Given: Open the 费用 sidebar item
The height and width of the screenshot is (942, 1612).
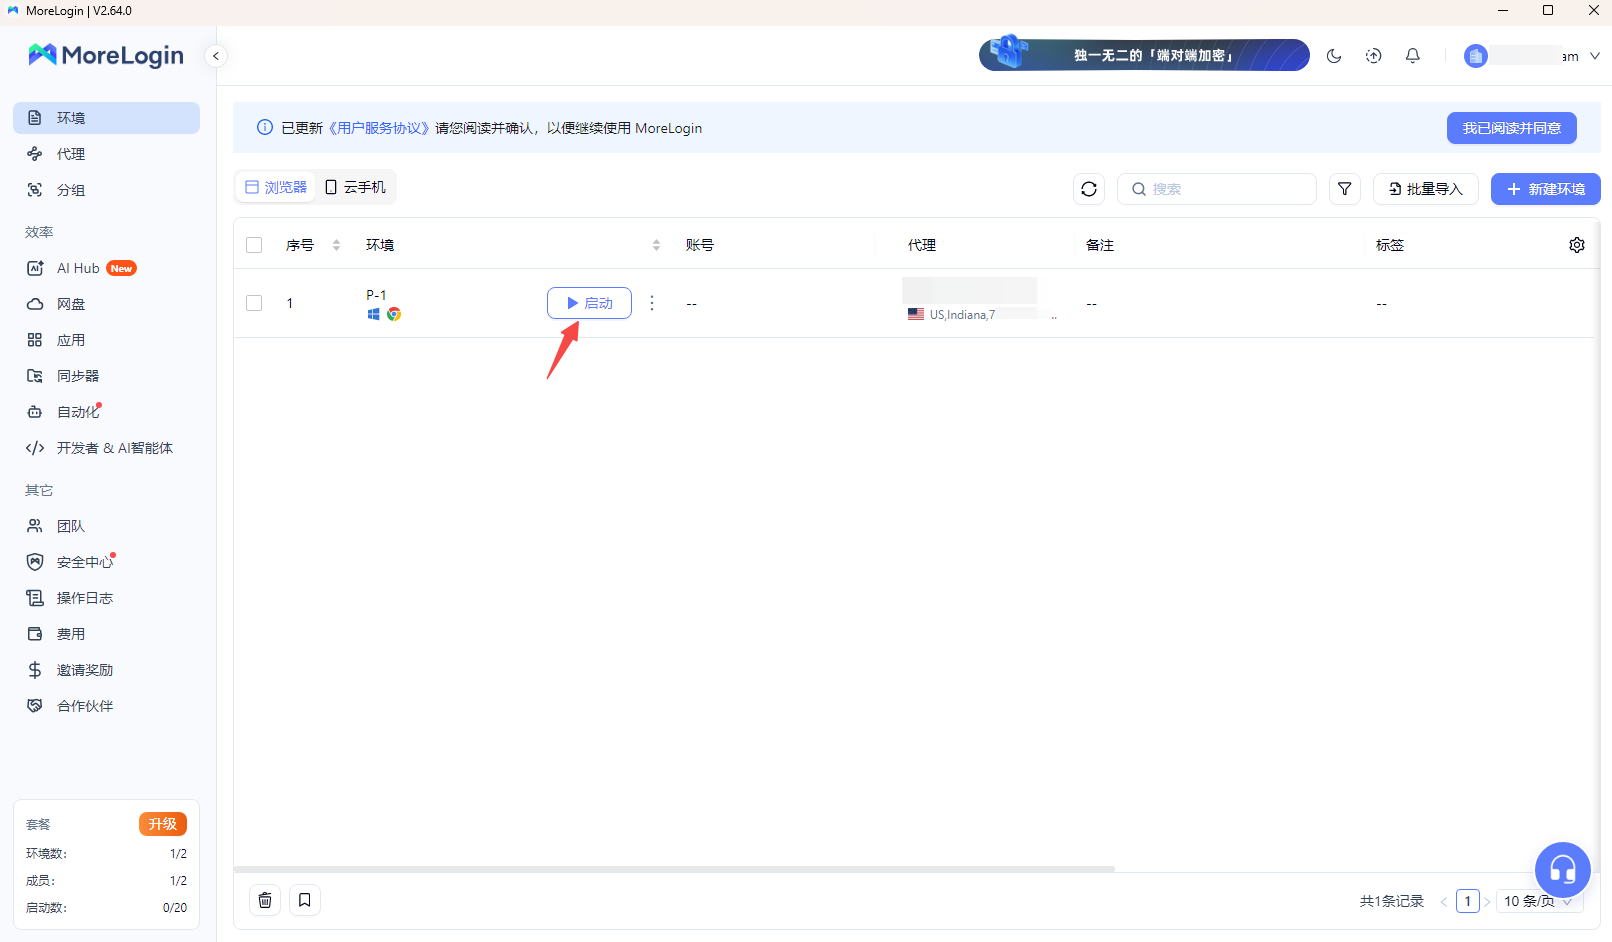Looking at the screenshot, I should pyautogui.click(x=107, y=634).
